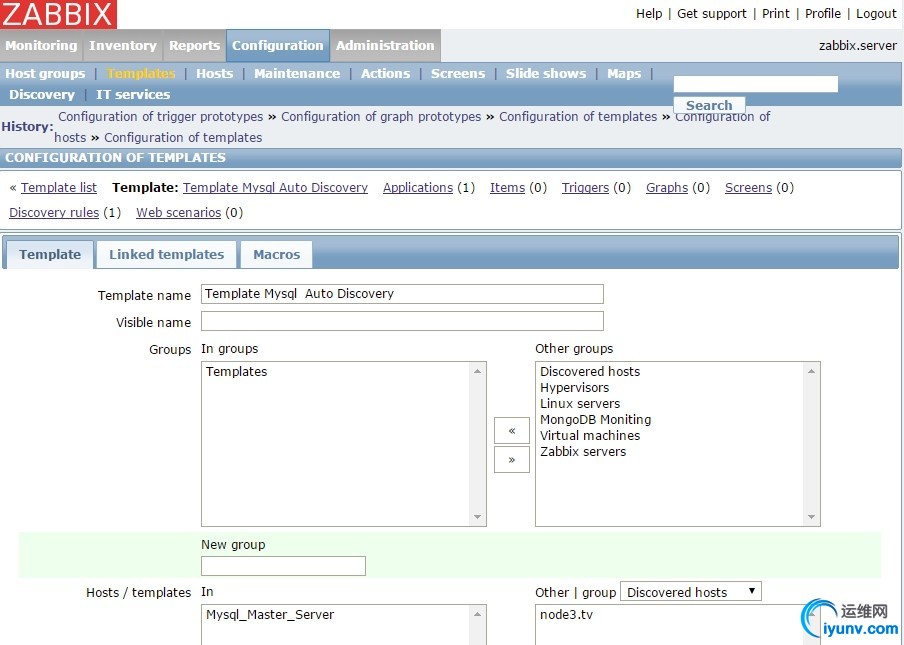904x645 pixels.
Task: Open the Get support link
Action: [711, 14]
